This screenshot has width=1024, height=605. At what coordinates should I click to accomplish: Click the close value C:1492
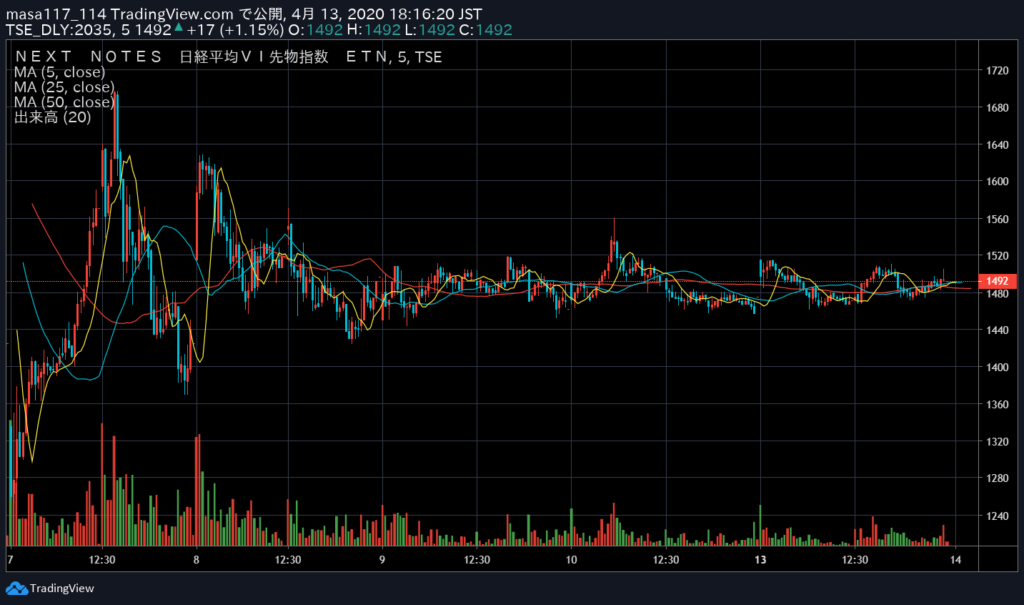(486, 30)
